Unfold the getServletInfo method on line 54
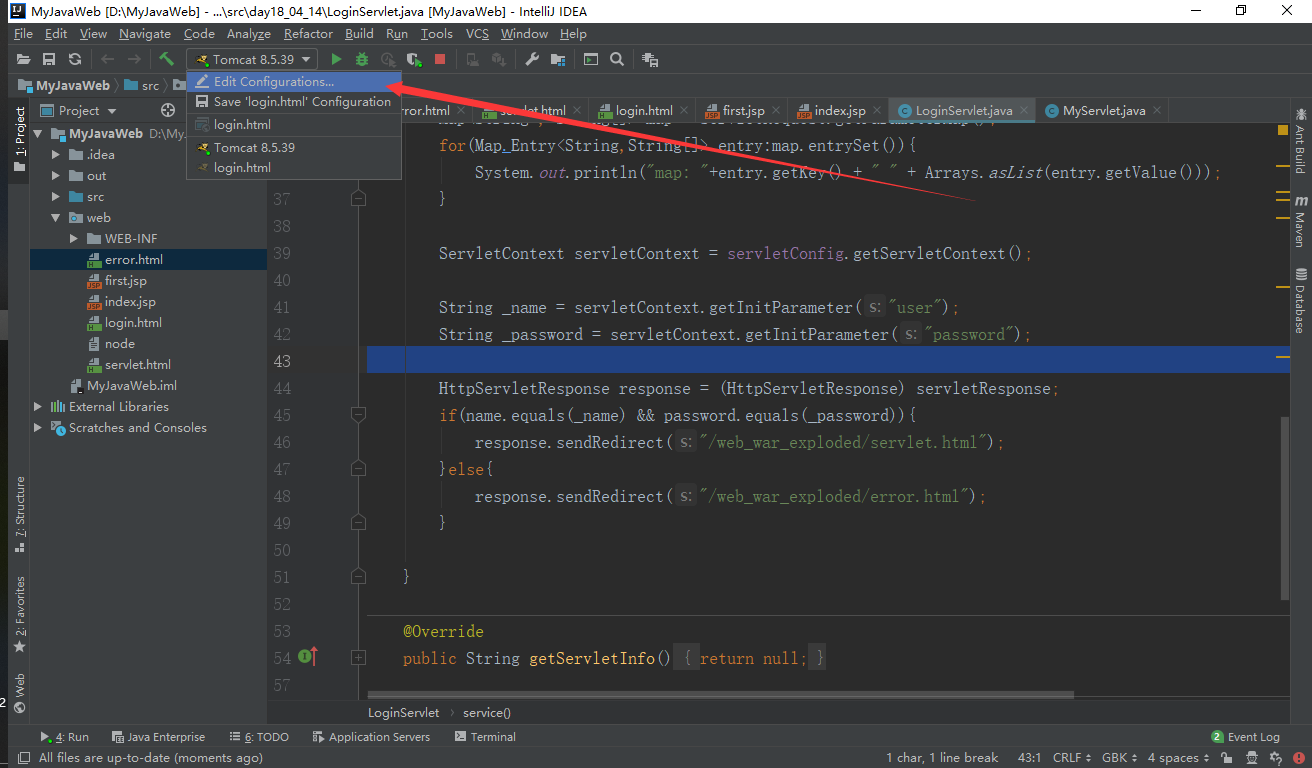The height and width of the screenshot is (768, 1312). coord(358,658)
